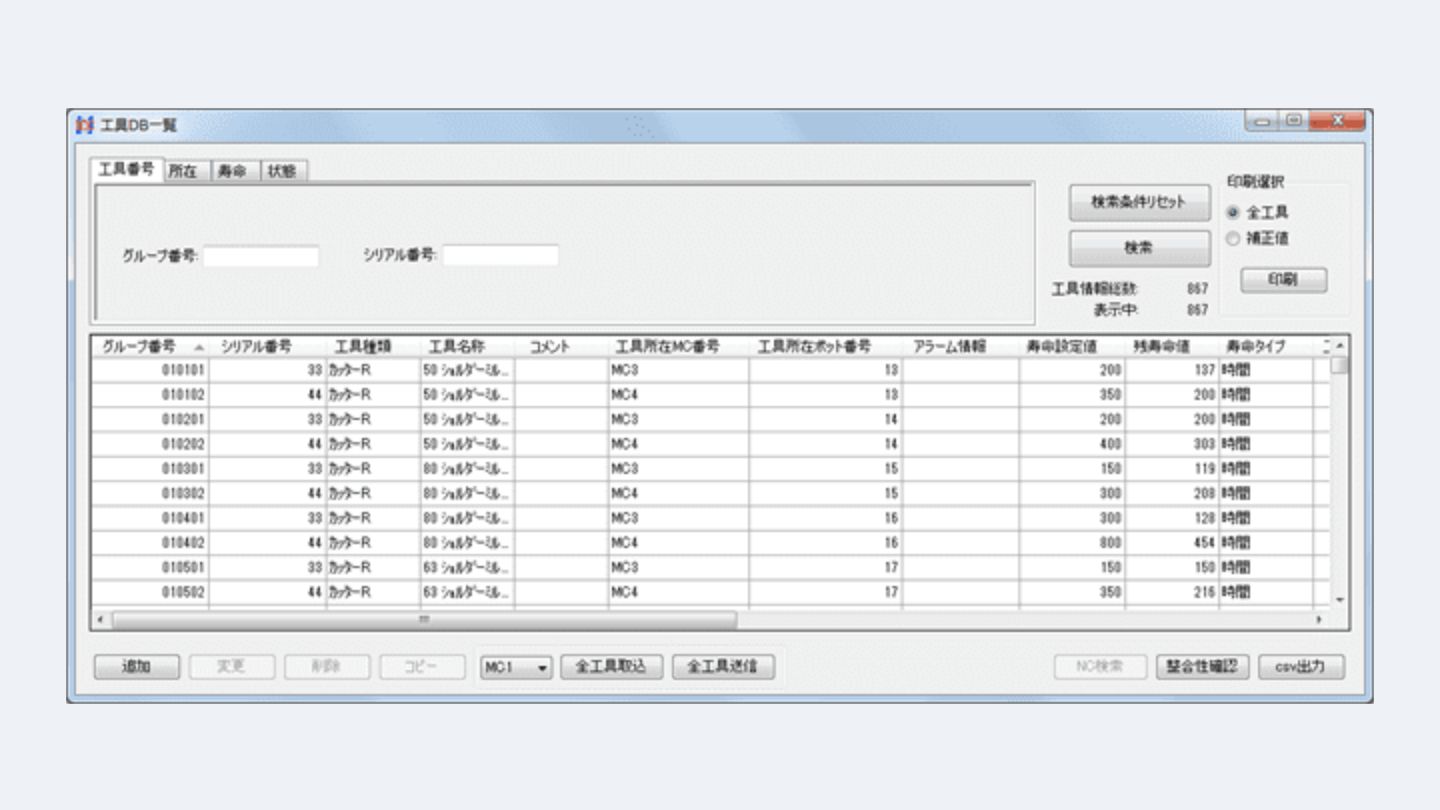The width and height of the screenshot is (1440, 810).
Task: Open the MC1 machine dropdown
Action: [516, 668]
